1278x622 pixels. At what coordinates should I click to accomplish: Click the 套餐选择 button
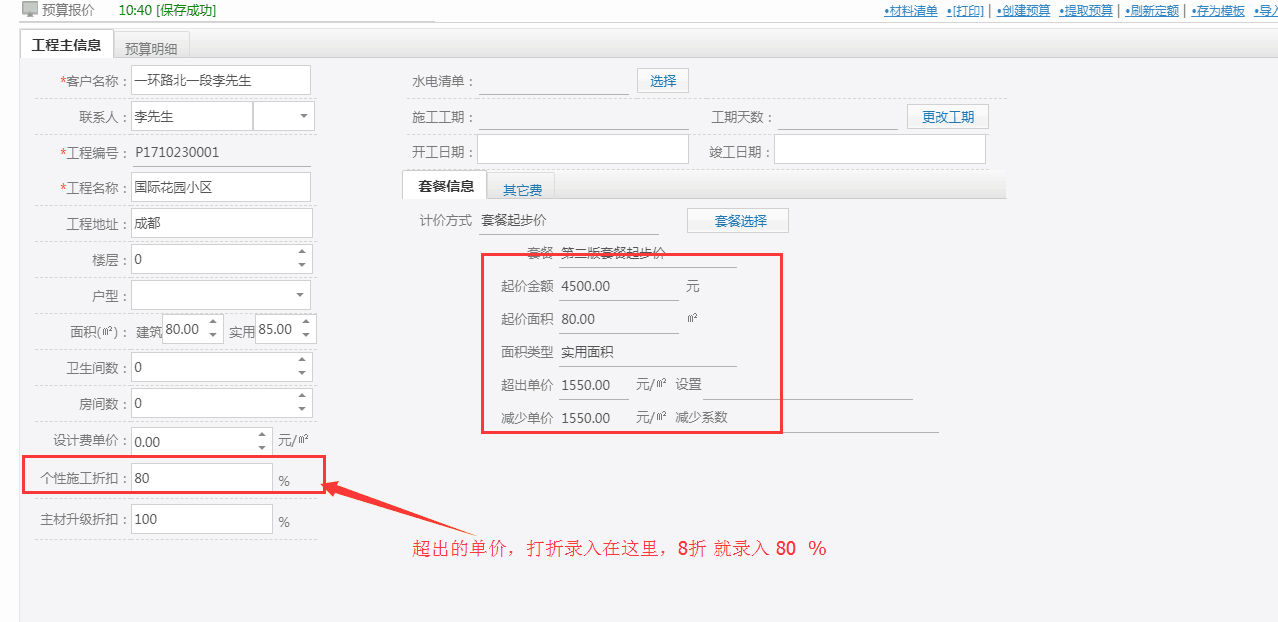739,221
